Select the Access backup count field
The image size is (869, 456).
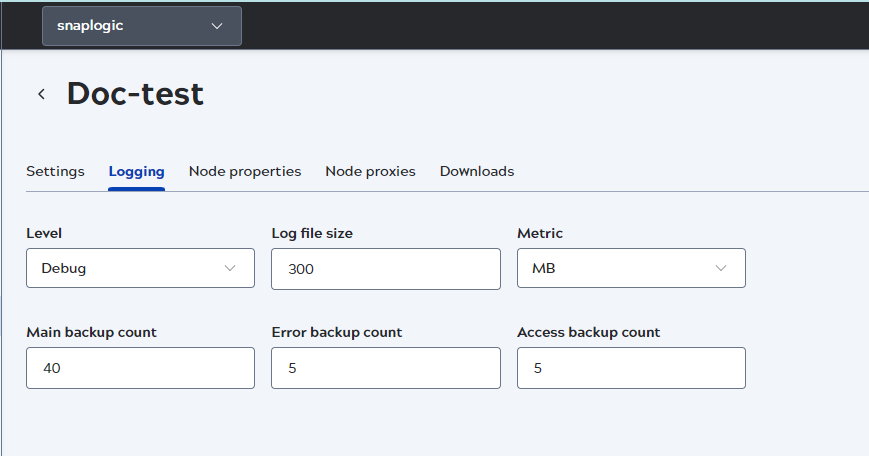tap(631, 368)
